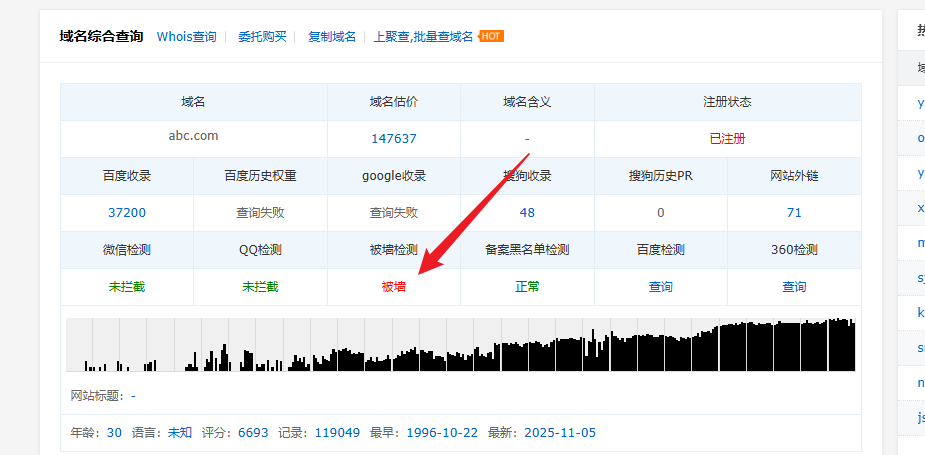The width and height of the screenshot is (925, 455).
Task: Open the Whois查询 link
Action: tap(186, 37)
